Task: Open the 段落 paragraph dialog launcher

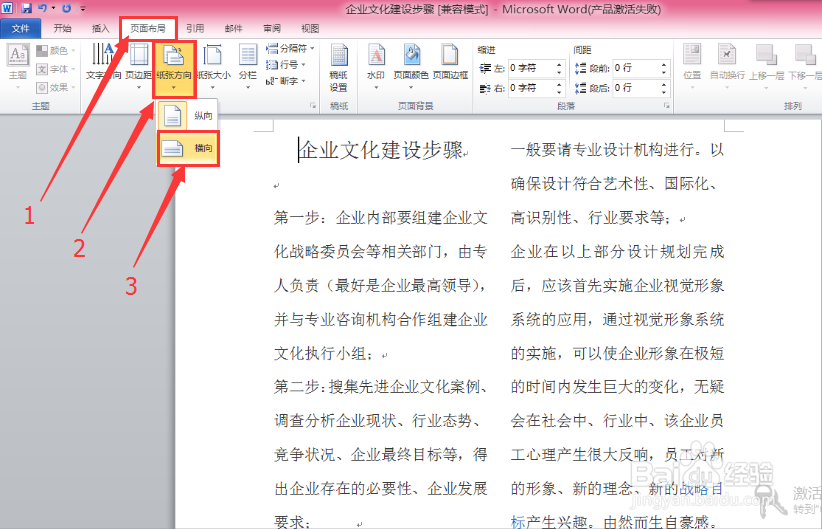Action: pyautogui.click(x=667, y=106)
